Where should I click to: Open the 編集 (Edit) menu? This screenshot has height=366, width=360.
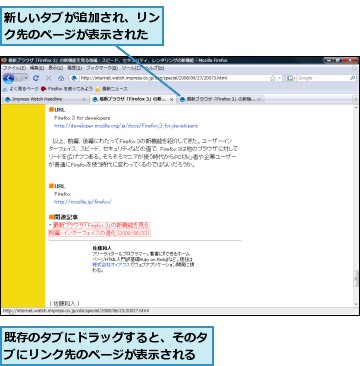click(x=37, y=68)
